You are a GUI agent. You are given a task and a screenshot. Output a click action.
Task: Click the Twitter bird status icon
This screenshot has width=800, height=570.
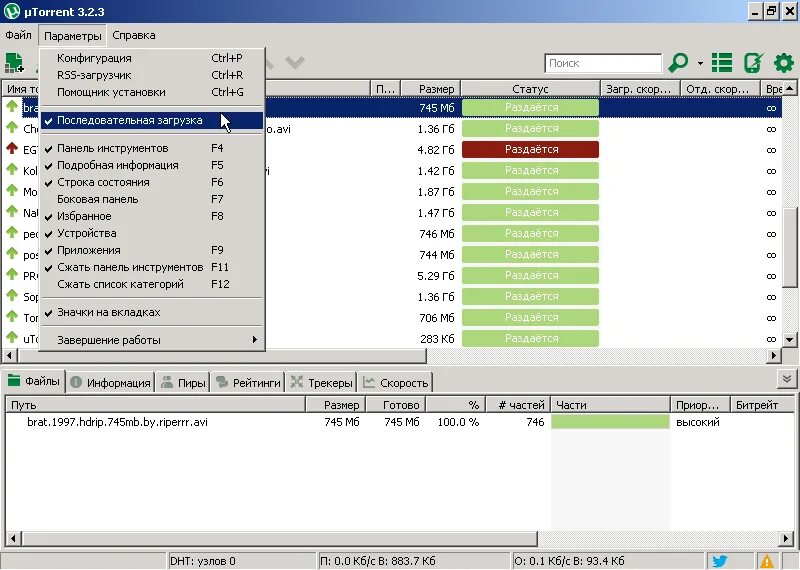(719, 561)
